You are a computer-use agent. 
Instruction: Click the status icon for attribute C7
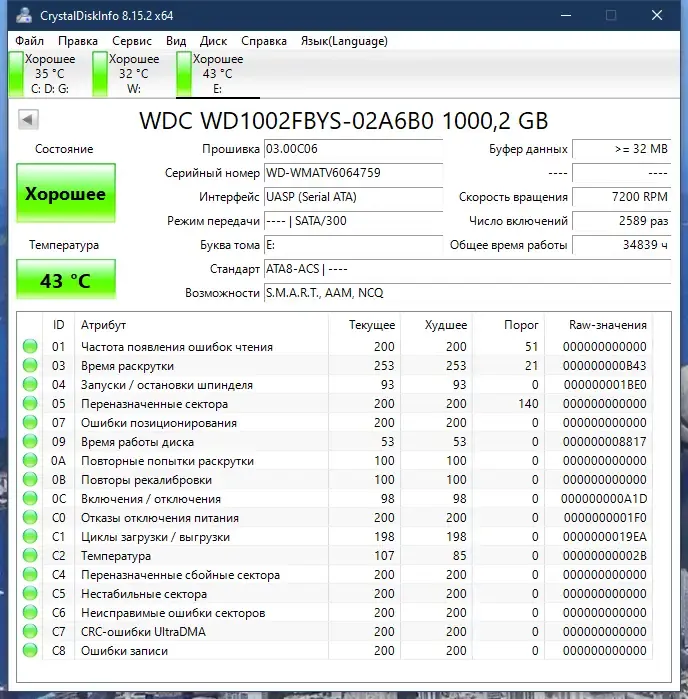coord(30,632)
